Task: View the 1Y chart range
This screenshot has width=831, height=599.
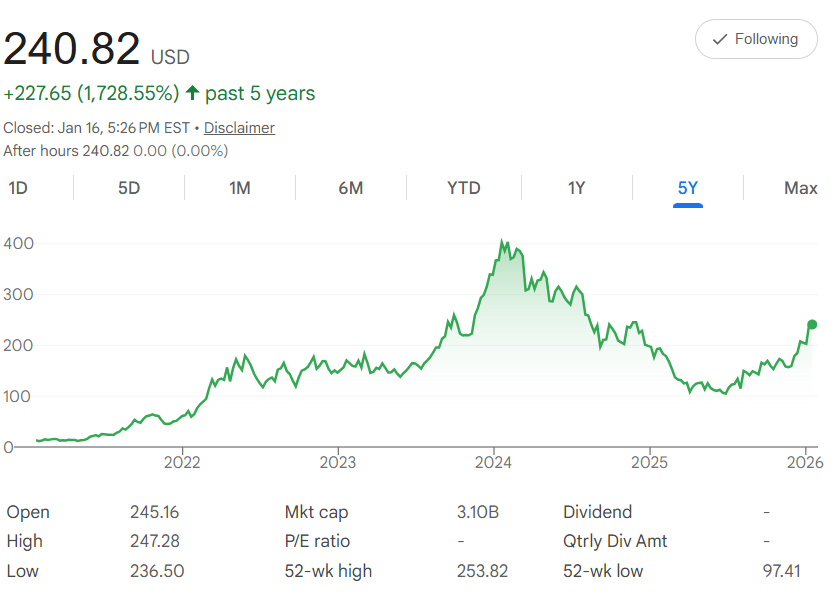Action: coord(576,188)
